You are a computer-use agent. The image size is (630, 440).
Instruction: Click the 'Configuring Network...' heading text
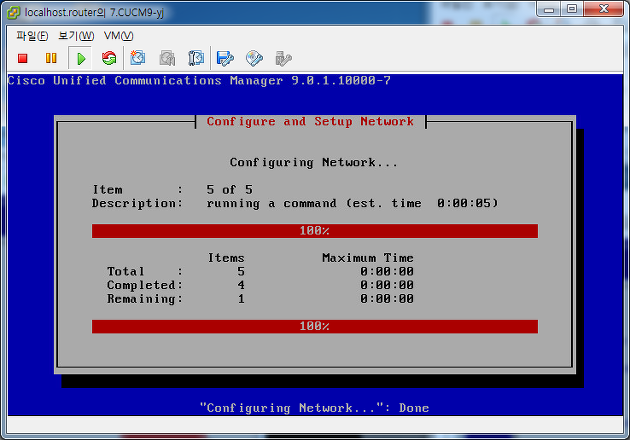pyautogui.click(x=313, y=163)
